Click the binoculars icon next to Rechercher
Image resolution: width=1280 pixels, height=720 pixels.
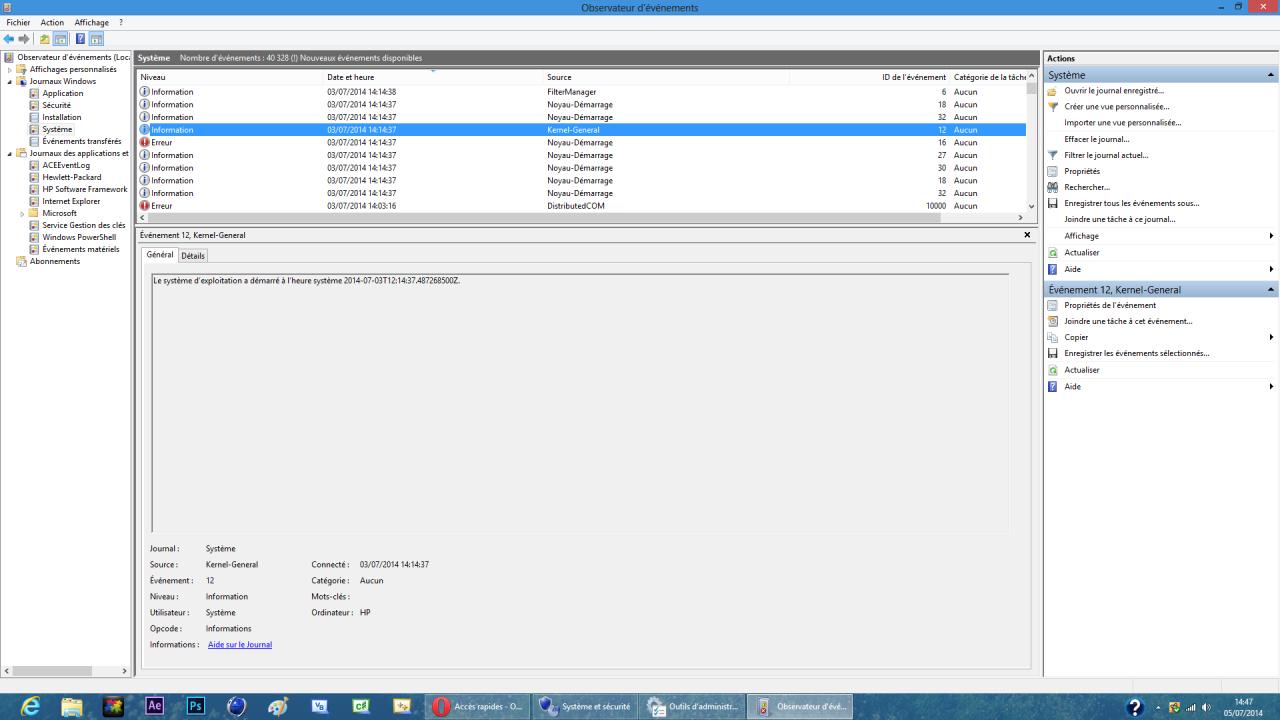1052,187
